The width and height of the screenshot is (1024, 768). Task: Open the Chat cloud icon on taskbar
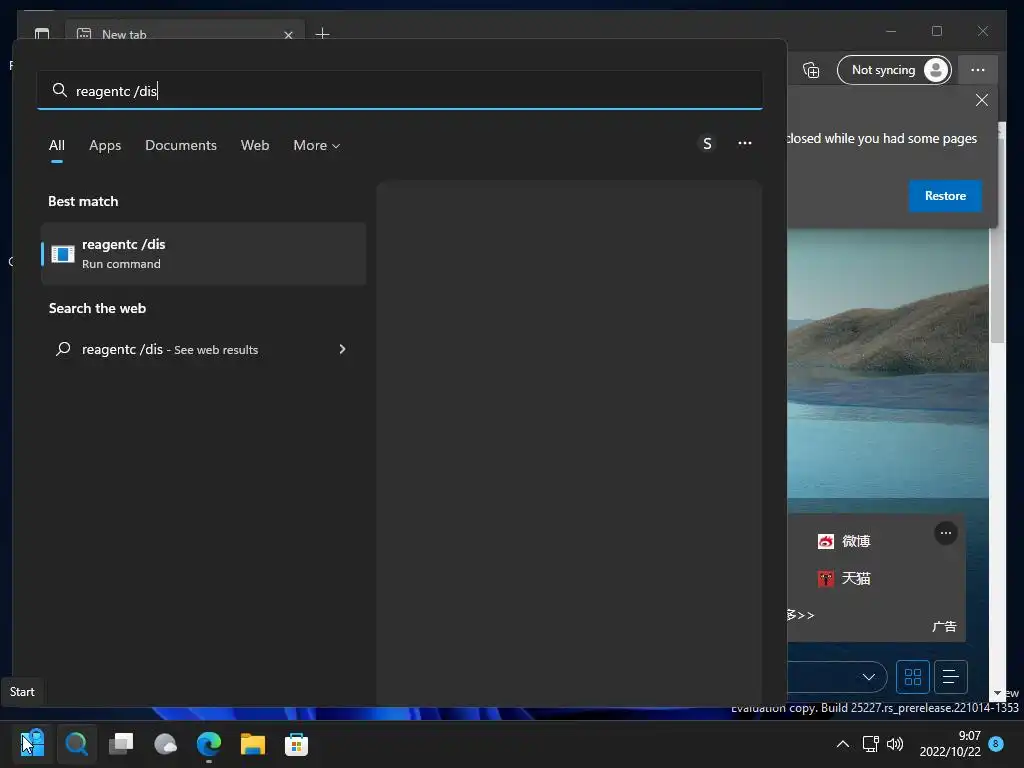165,744
